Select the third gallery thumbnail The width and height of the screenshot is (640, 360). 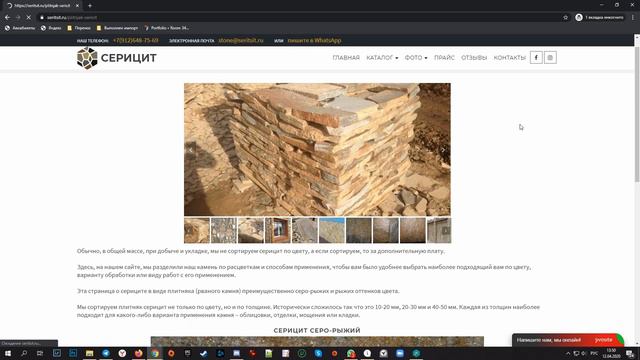[251, 230]
